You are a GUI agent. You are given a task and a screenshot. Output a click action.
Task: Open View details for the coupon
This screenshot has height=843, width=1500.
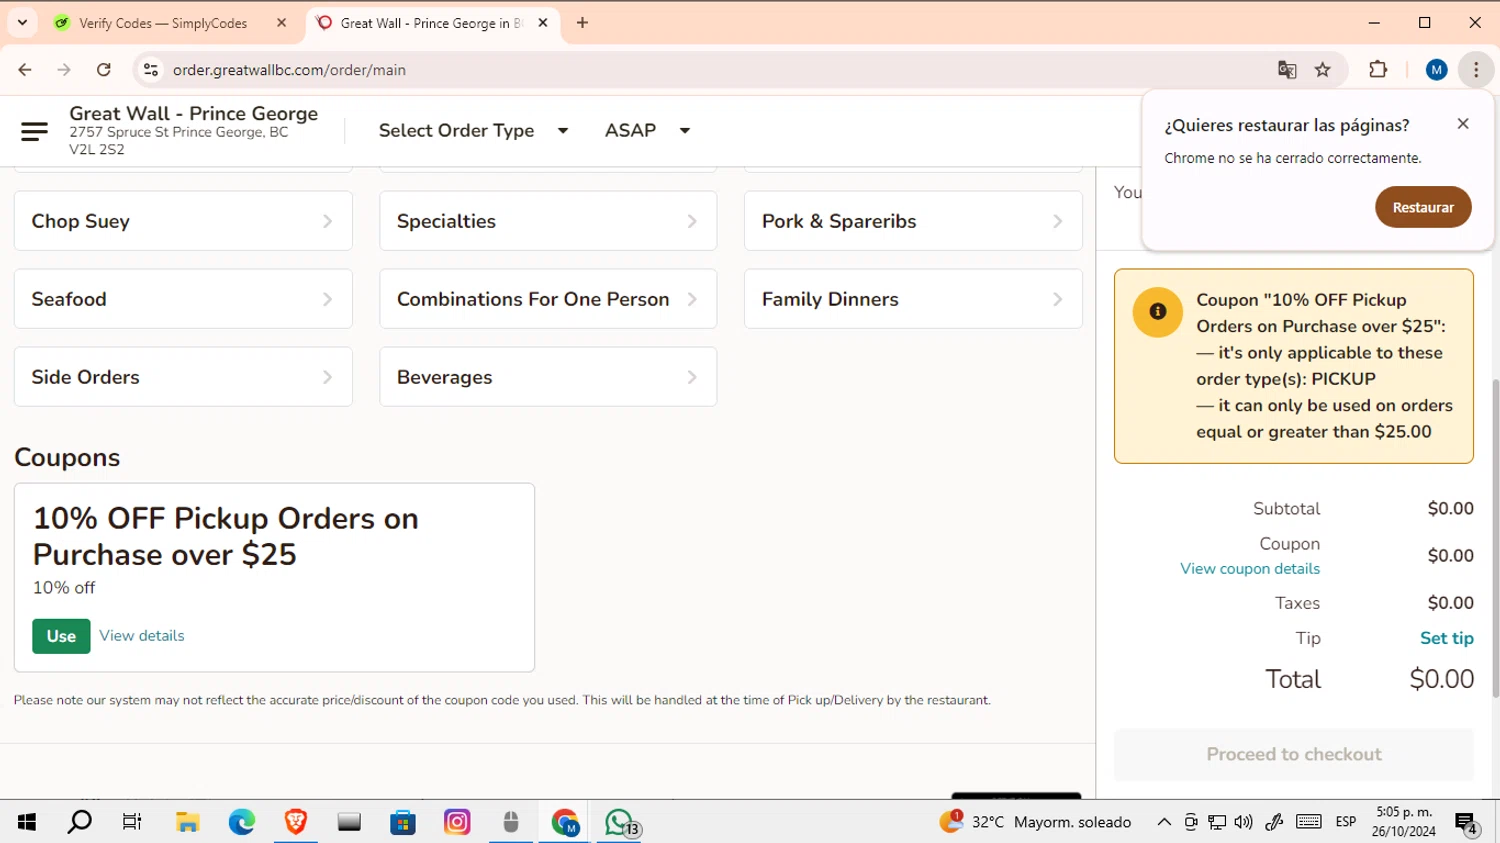coord(142,636)
